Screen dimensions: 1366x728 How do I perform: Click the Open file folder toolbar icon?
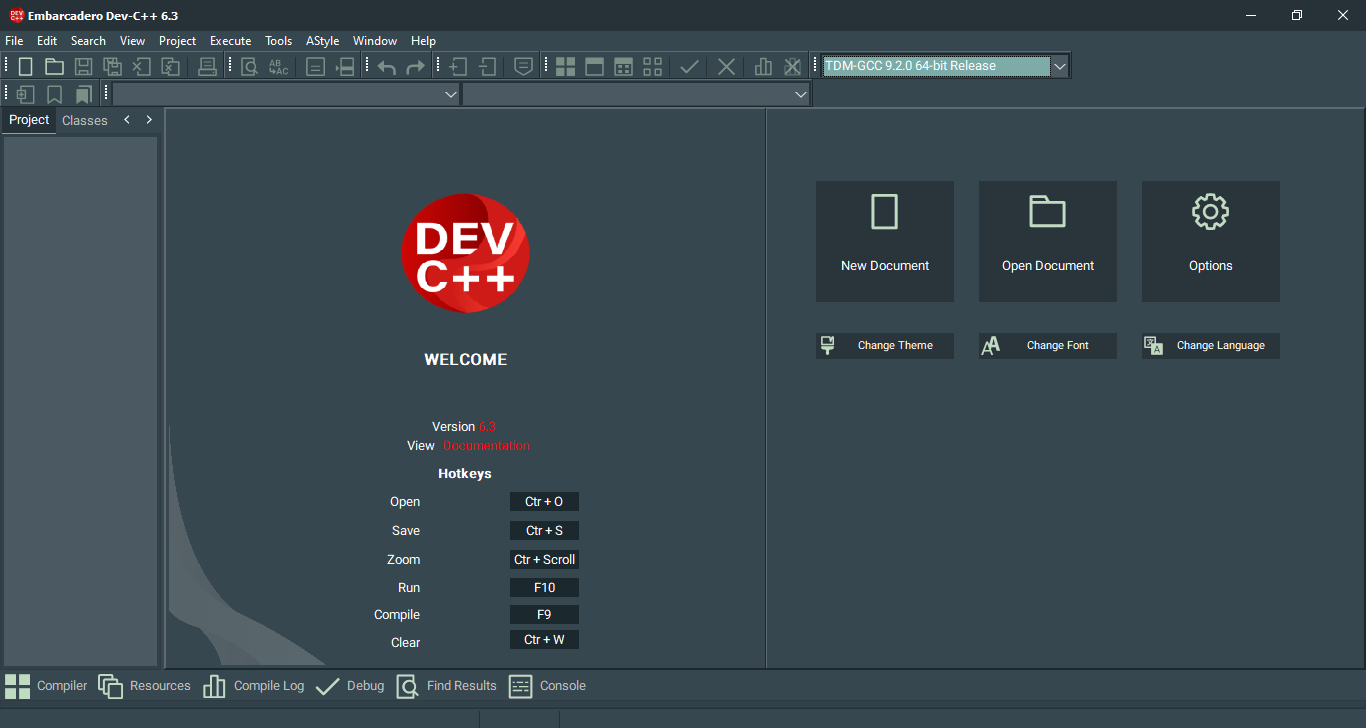(x=54, y=67)
